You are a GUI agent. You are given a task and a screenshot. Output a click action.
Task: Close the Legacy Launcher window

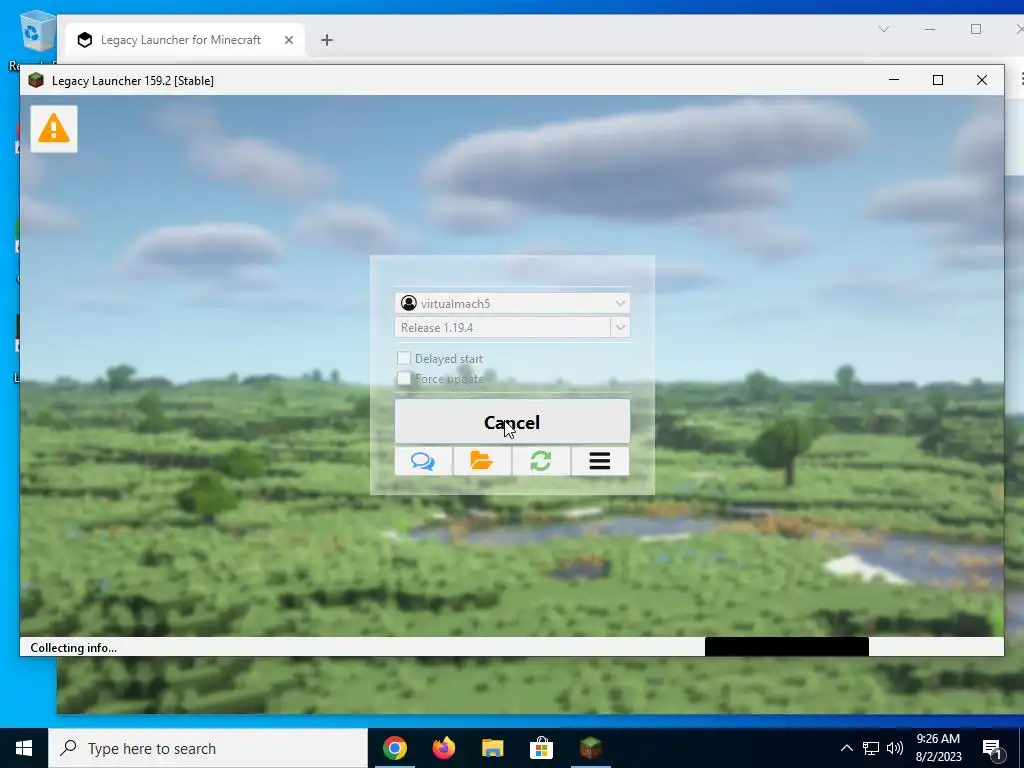[982, 80]
